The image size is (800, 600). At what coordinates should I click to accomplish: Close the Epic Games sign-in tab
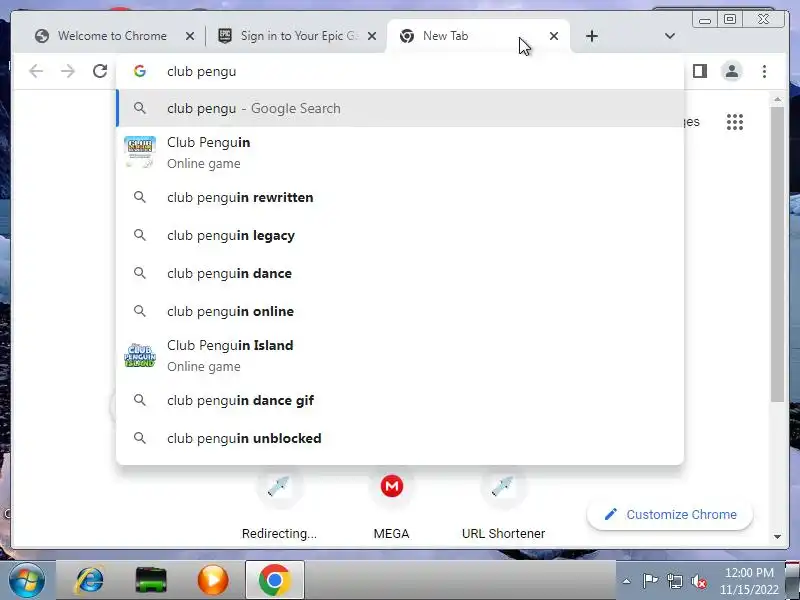[x=372, y=36]
